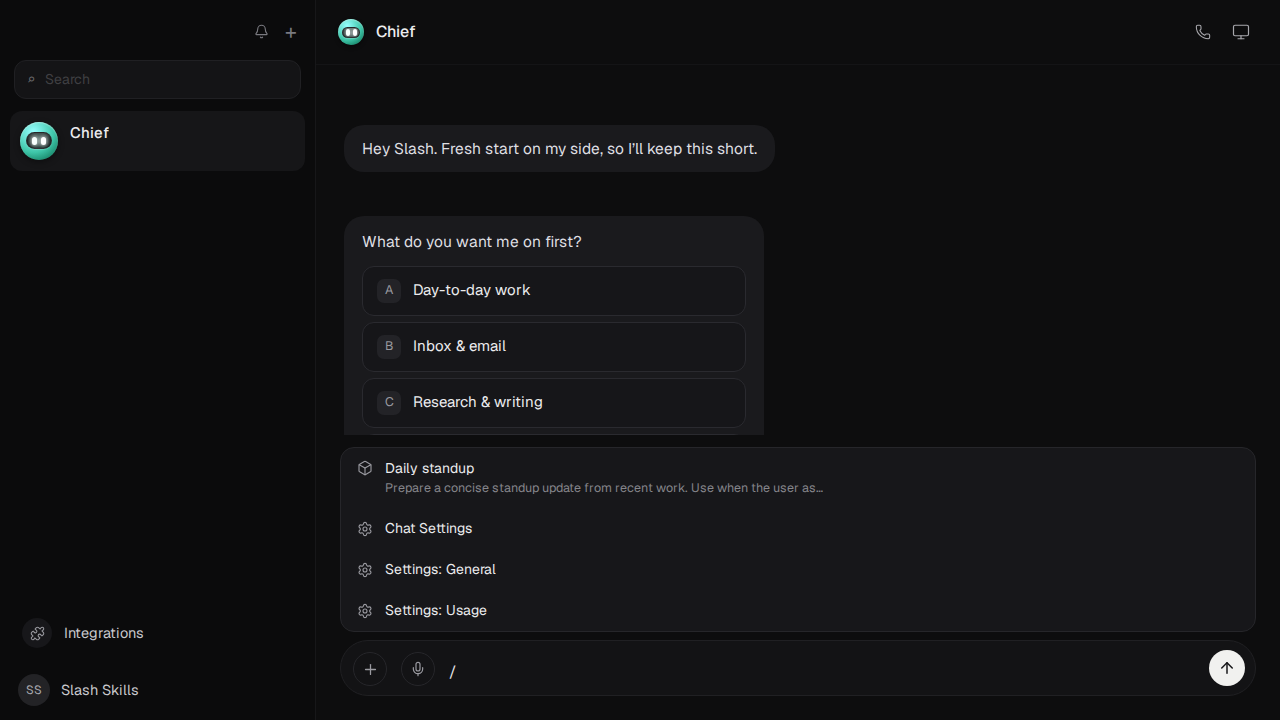This screenshot has width=1280, height=720.
Task: Click the notifications bell icon
Action: 261,32
